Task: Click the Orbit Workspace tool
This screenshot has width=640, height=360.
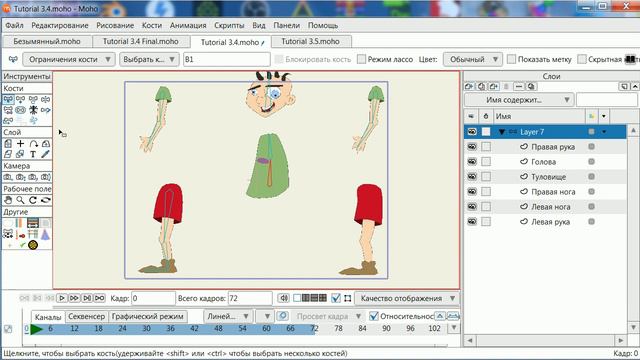Action: point(46,200)
